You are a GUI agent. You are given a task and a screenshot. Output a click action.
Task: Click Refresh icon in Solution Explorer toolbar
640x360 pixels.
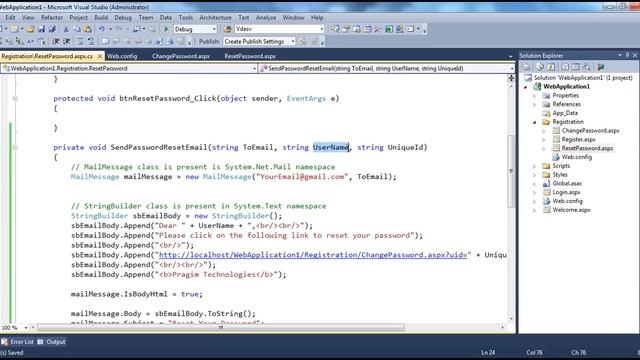pyautogui.click(x=551, y=67)
